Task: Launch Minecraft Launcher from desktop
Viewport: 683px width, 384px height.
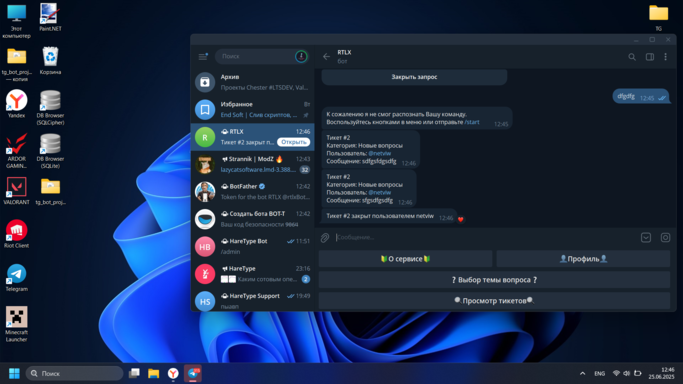Action: click(x=17, y=323)
